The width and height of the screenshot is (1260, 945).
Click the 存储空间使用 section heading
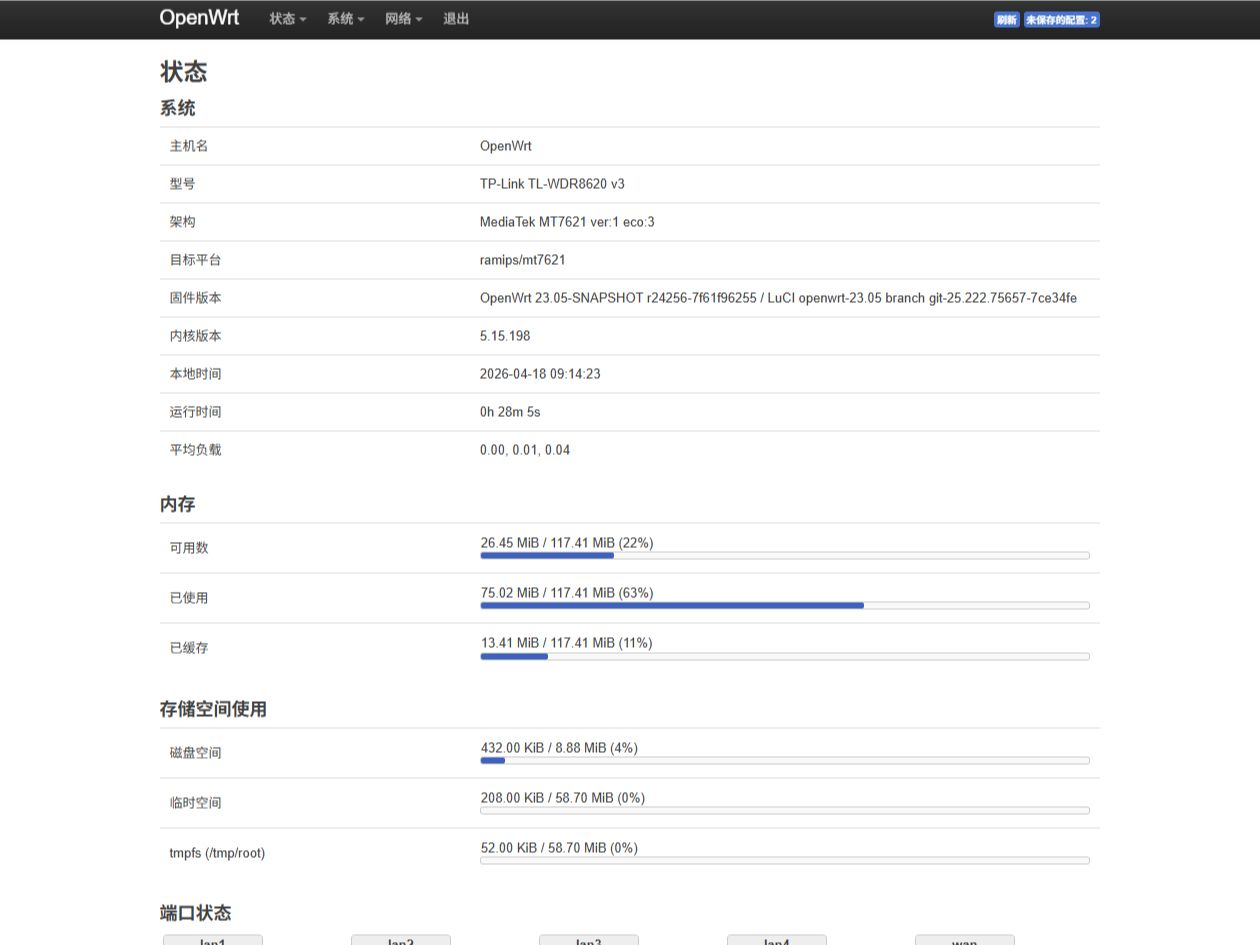(213, 709)
